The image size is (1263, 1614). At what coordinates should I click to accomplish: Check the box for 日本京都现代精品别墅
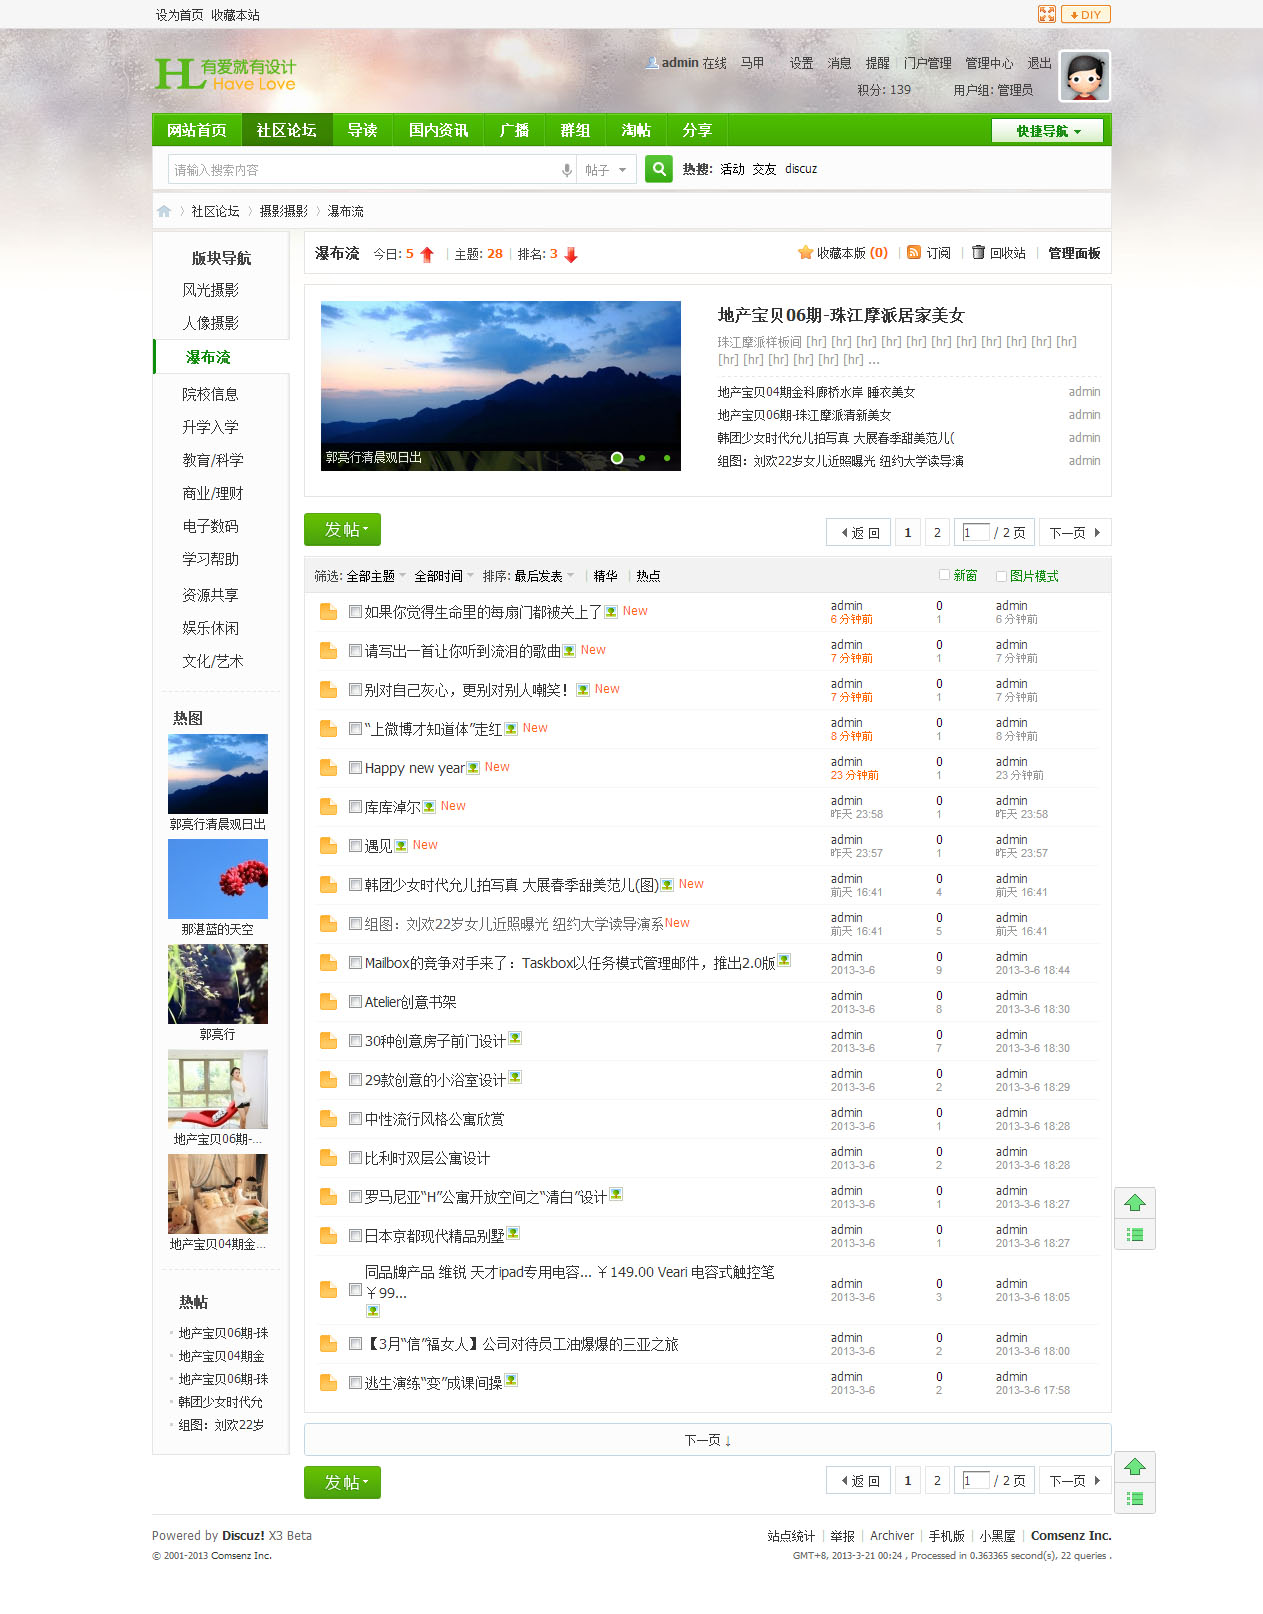pos(355,1235)
